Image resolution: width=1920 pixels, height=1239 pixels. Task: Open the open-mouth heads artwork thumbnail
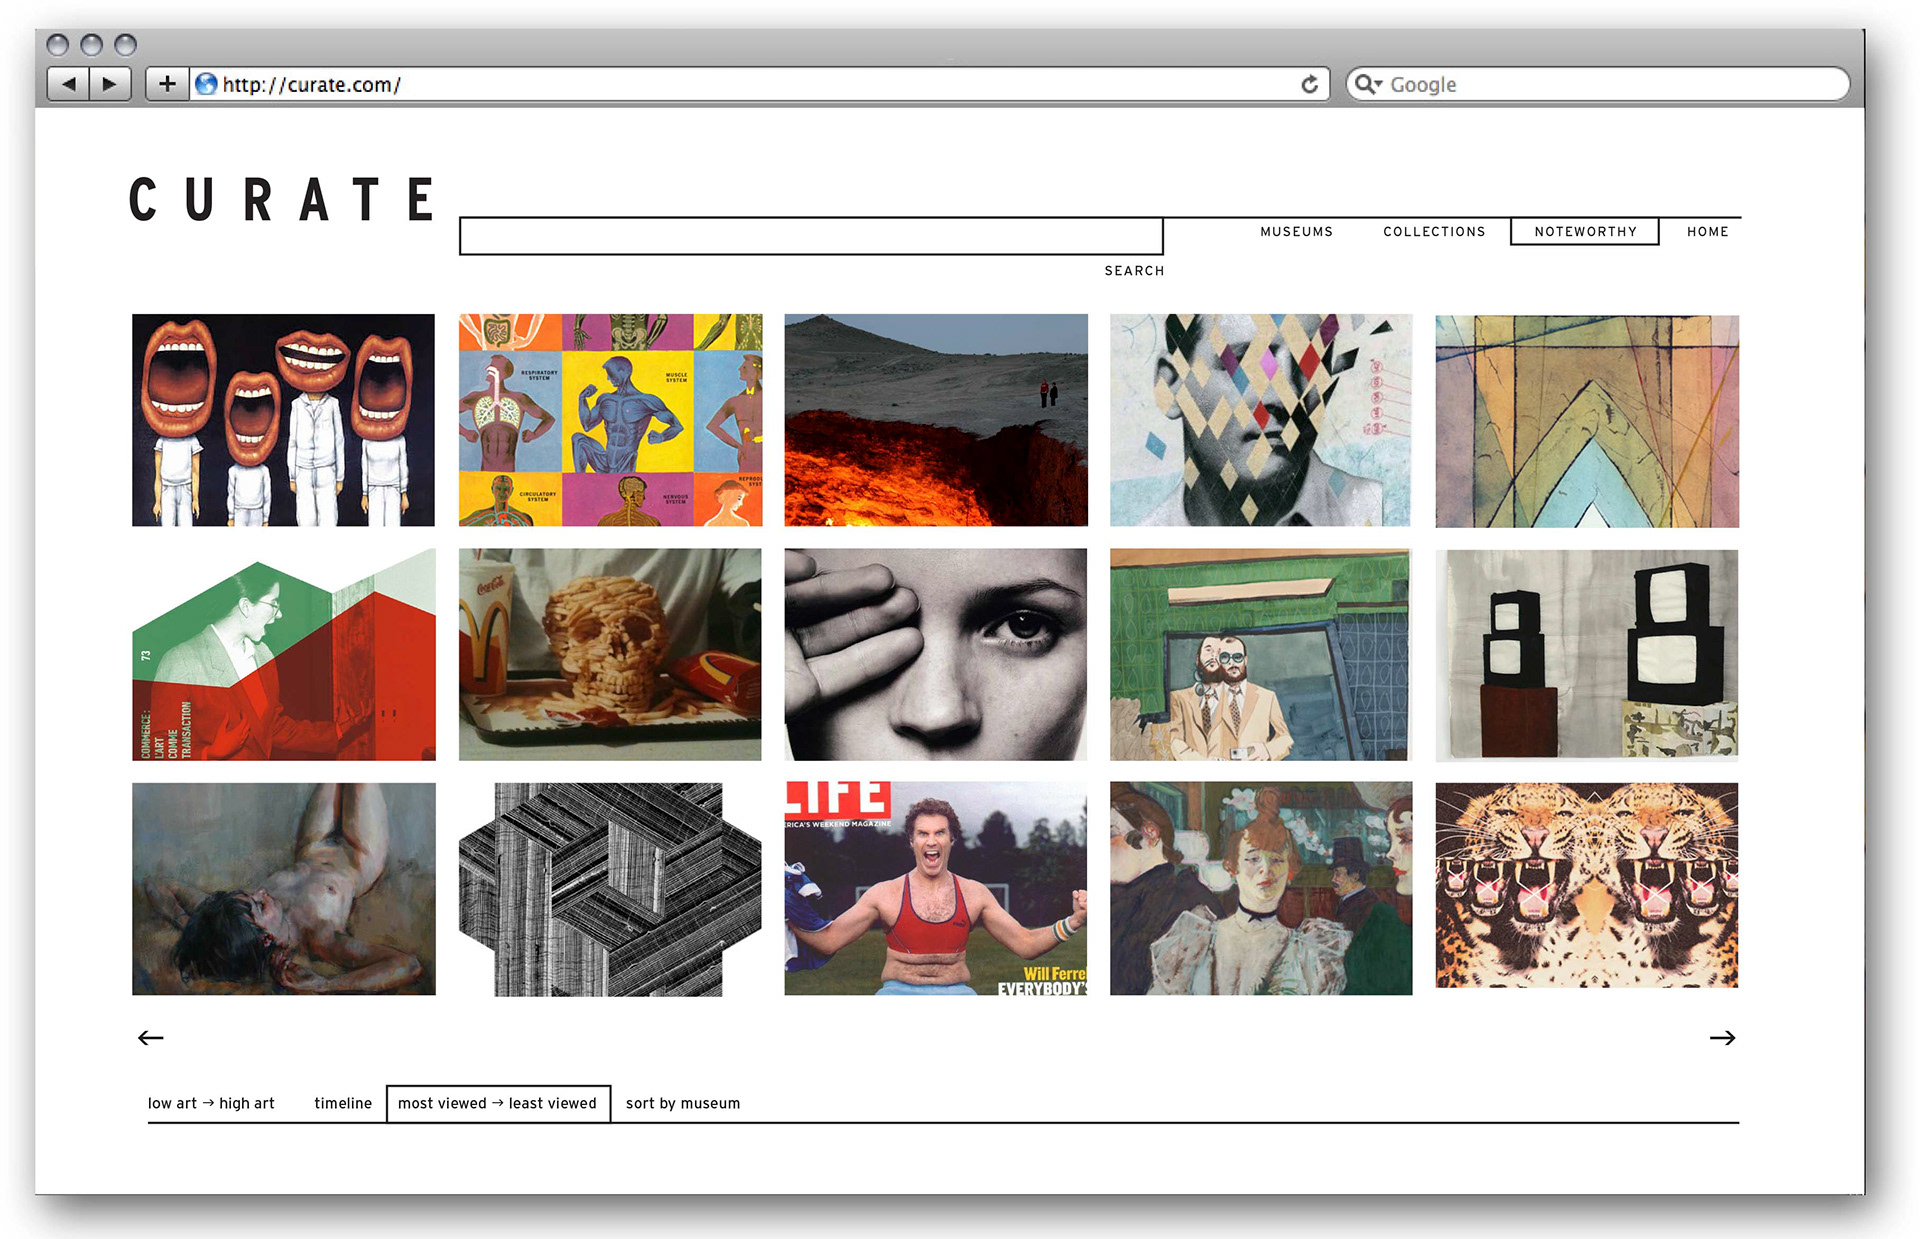[x=283, y=420]
